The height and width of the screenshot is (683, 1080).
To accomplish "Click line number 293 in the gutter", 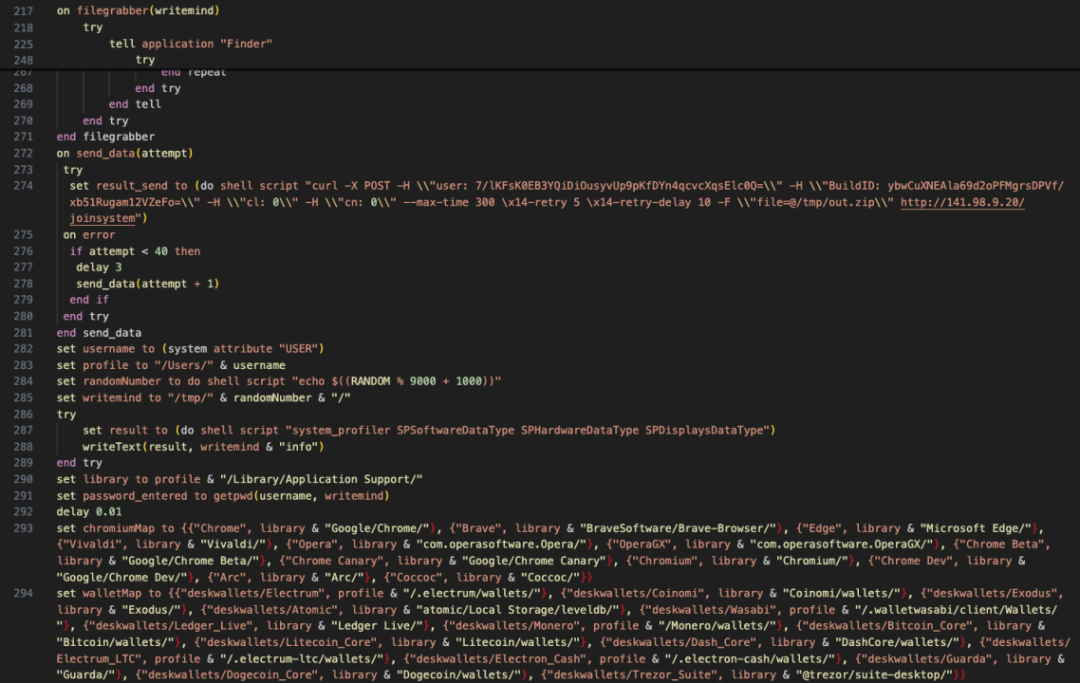I will (x=23, y=528).
